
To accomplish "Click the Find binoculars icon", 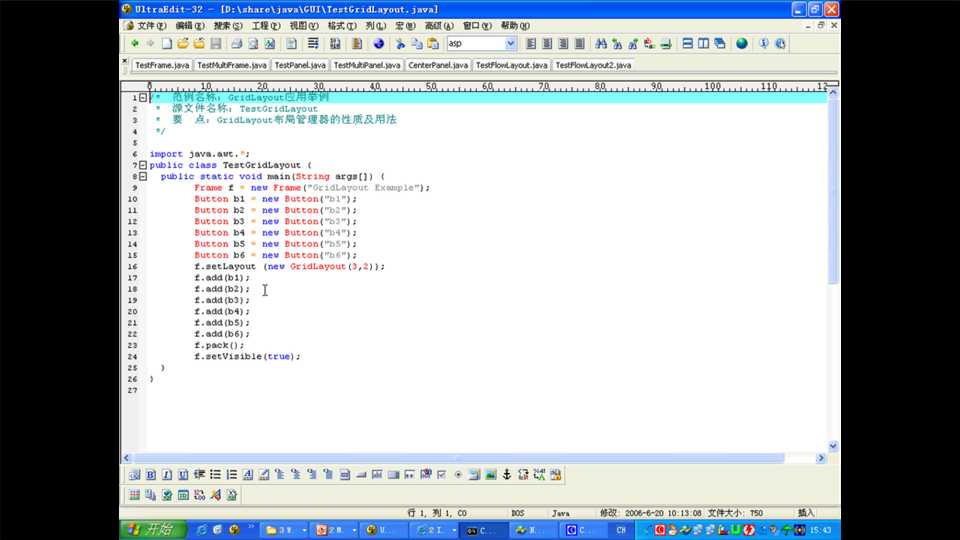I will pos(601,43).
